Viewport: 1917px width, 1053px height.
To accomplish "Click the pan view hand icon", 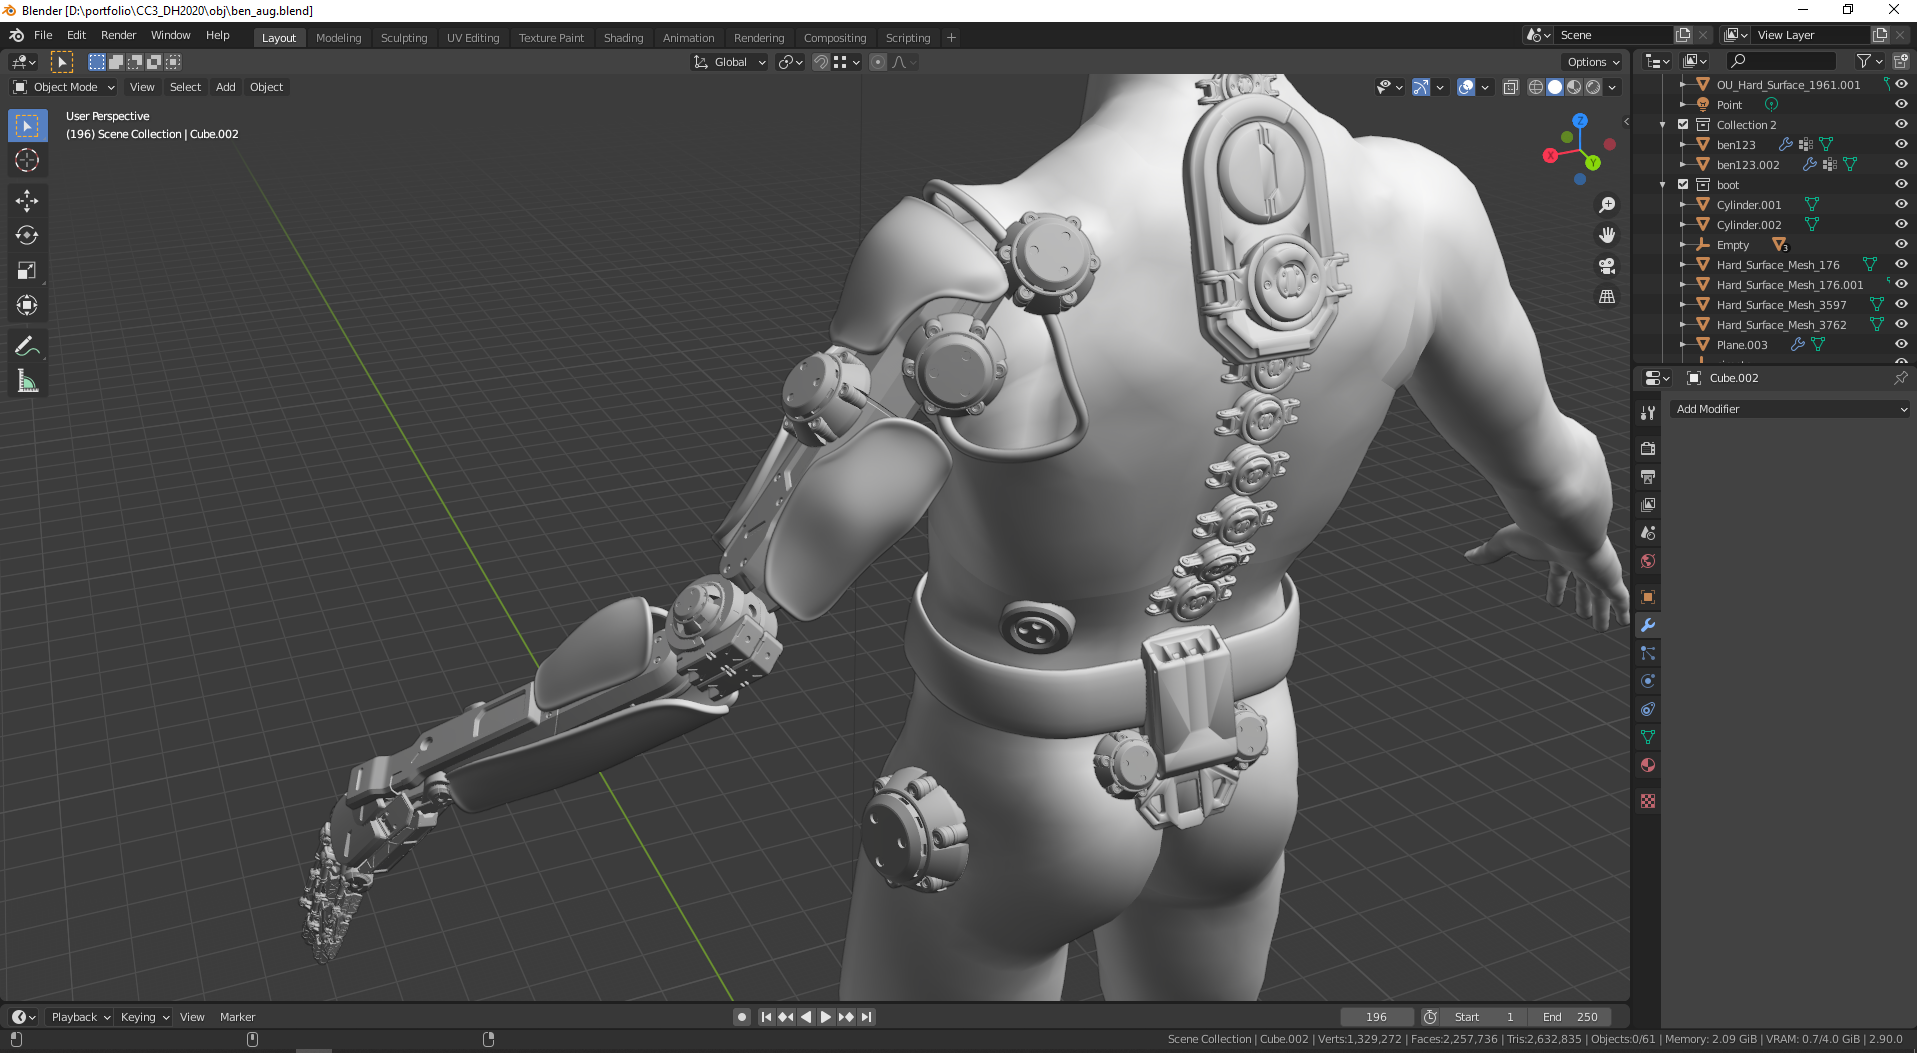I will point(1607,235).
